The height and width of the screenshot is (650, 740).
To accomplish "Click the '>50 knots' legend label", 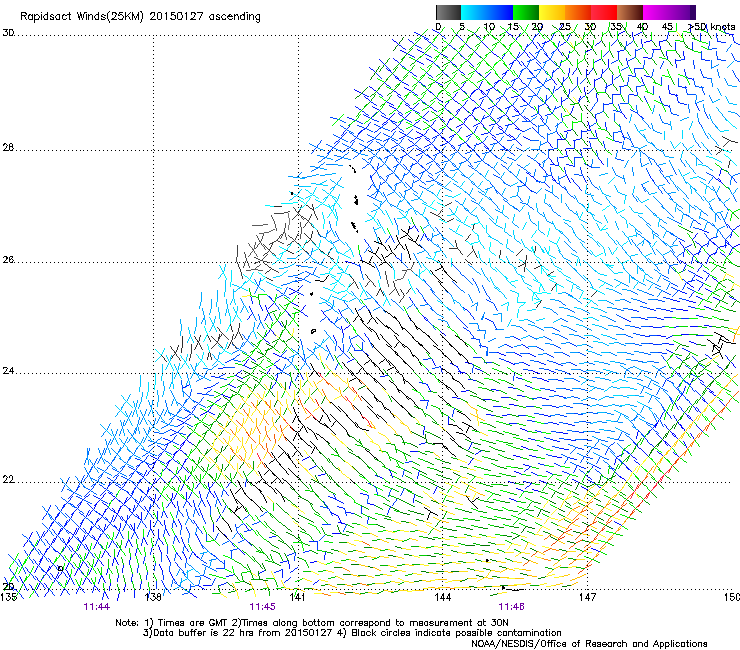I will (x=712, y=27).
